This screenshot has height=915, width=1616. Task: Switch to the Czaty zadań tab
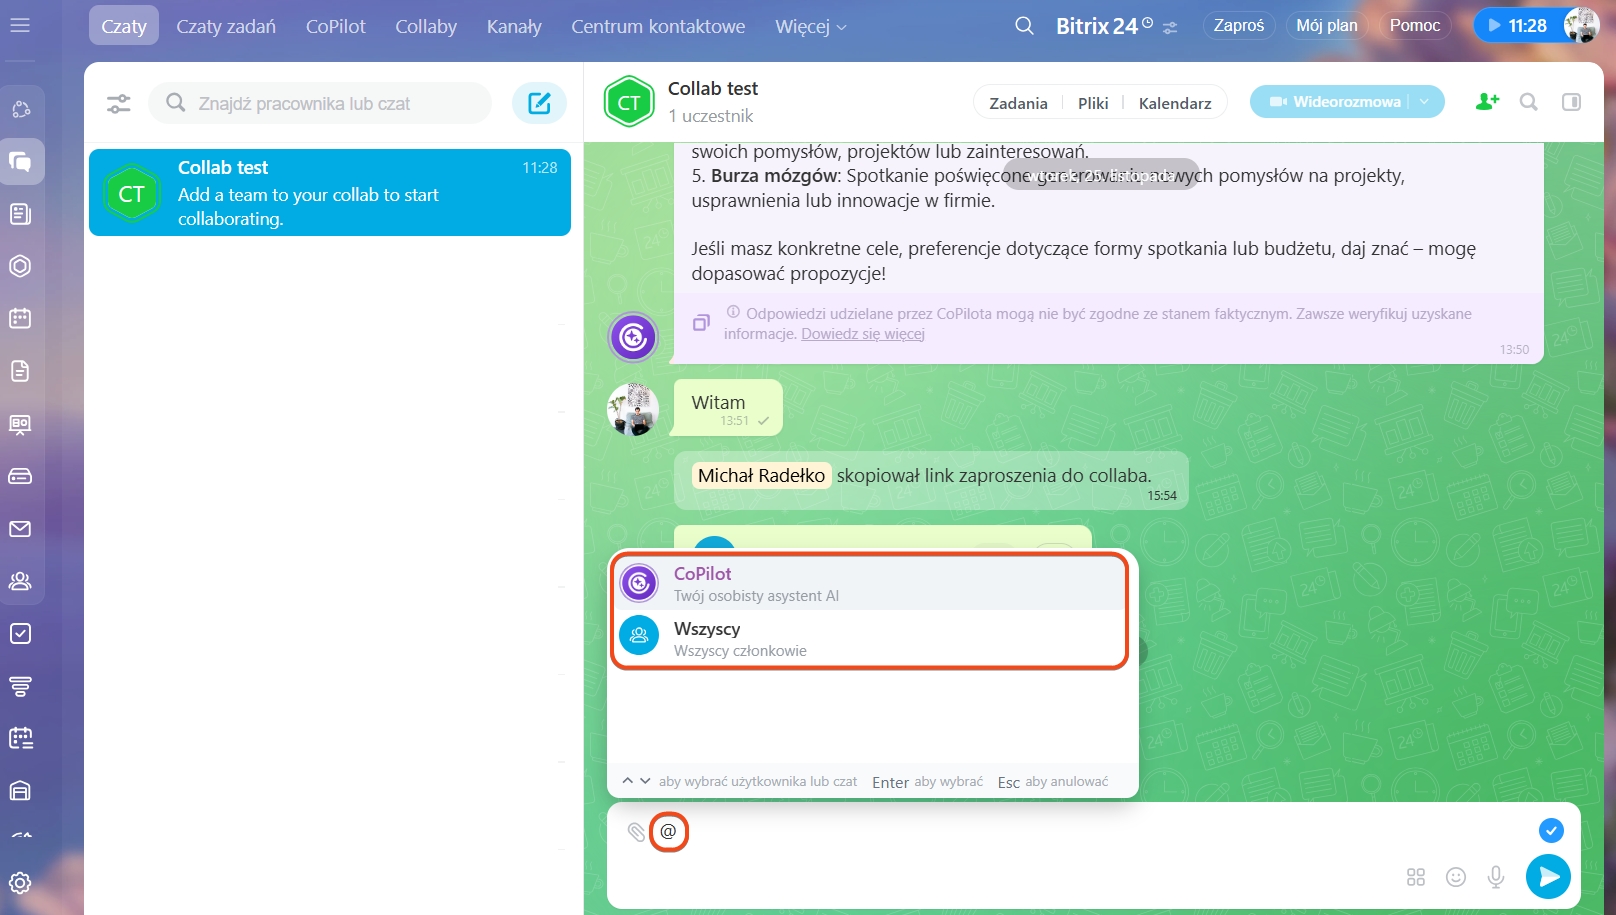click(x=226, y=27)
